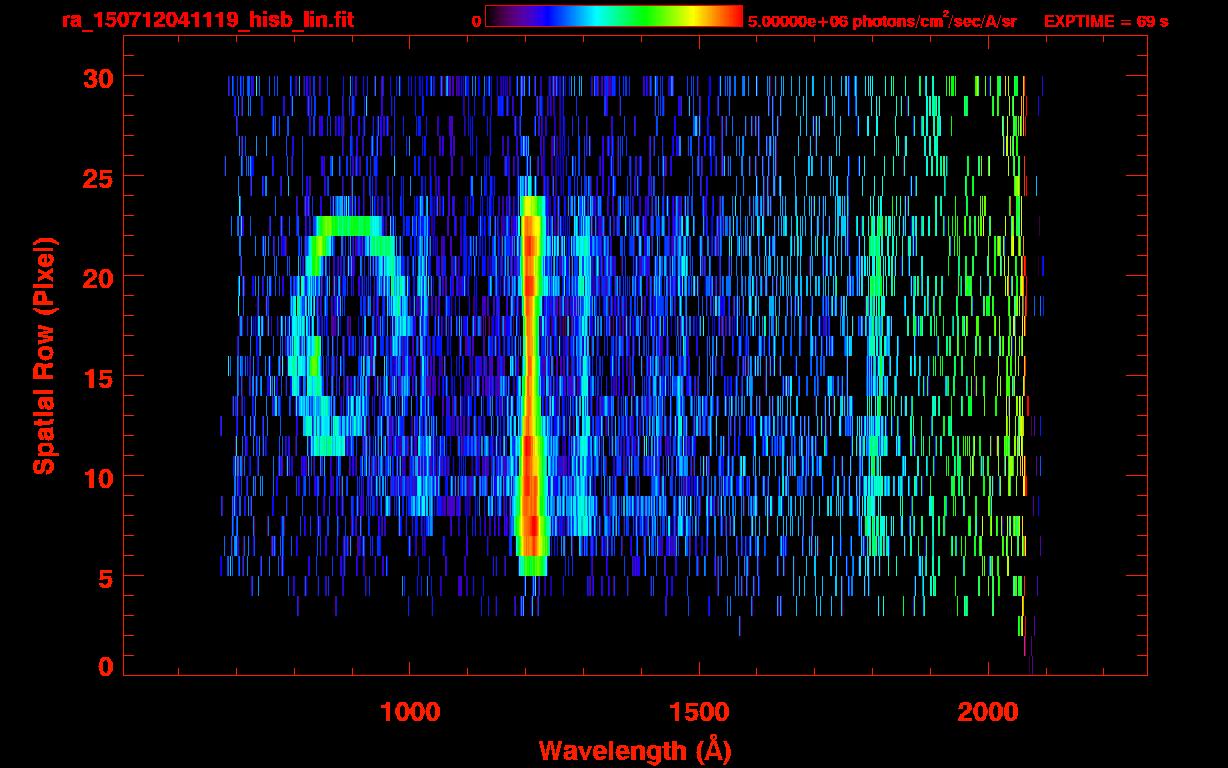1228x768 pixels.
Task: Click the y-axis tick label 15
Action: pos(97,377)
